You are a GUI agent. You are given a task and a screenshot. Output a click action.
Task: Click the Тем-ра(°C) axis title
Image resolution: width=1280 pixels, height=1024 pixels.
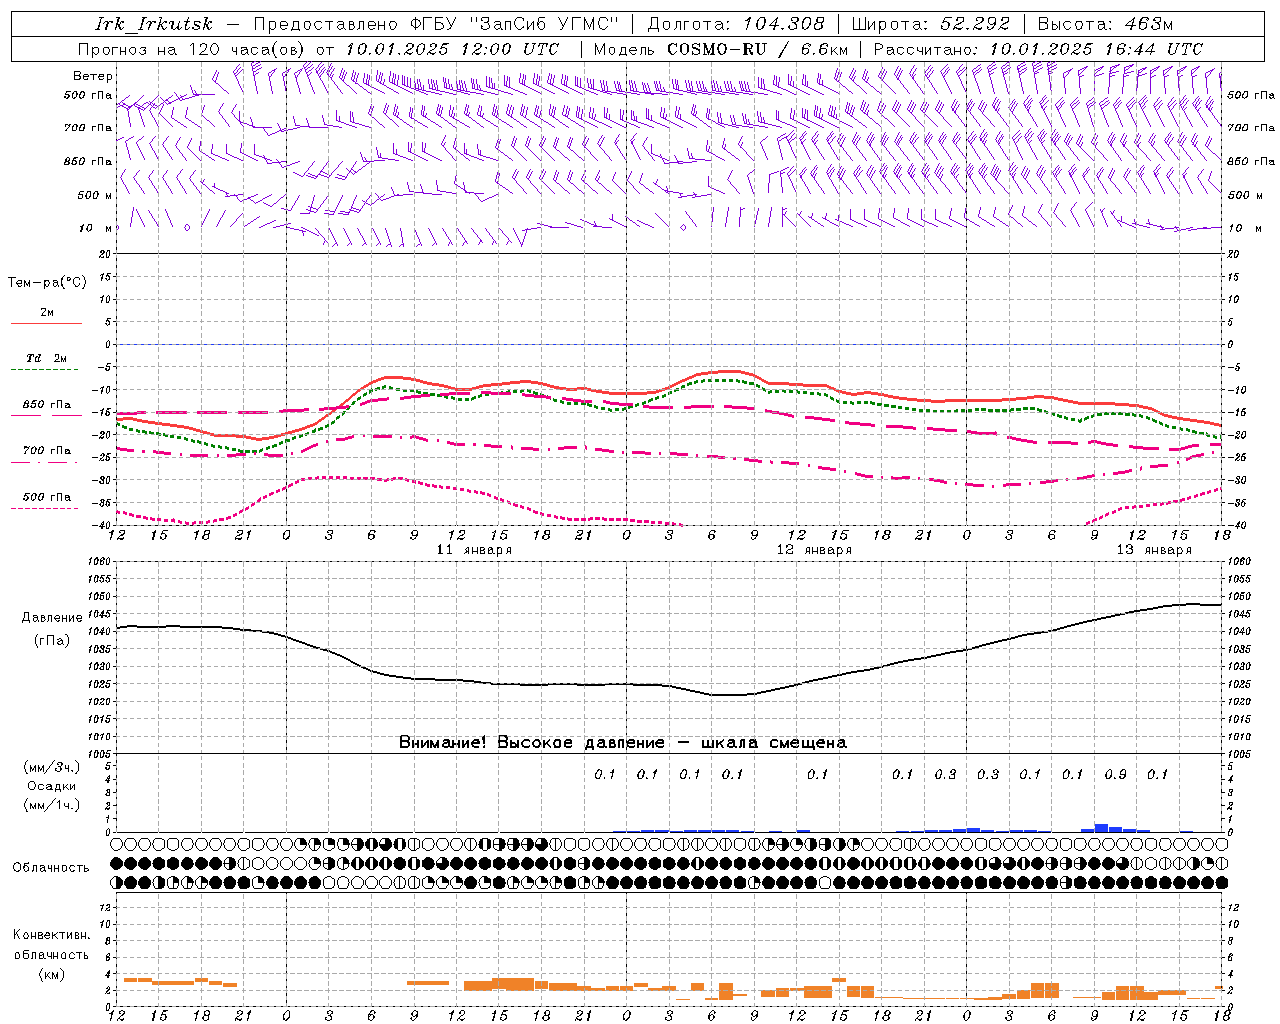point(47,283)
